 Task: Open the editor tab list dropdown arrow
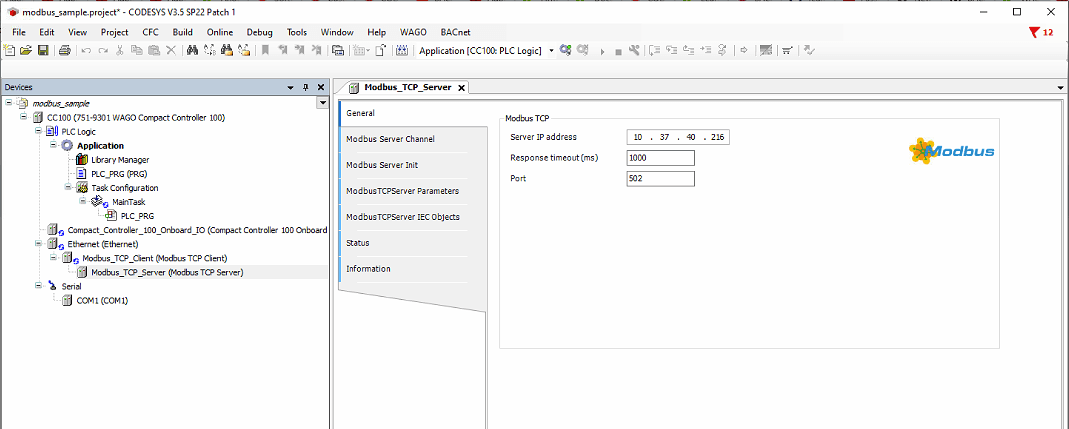pos(1060,88)
